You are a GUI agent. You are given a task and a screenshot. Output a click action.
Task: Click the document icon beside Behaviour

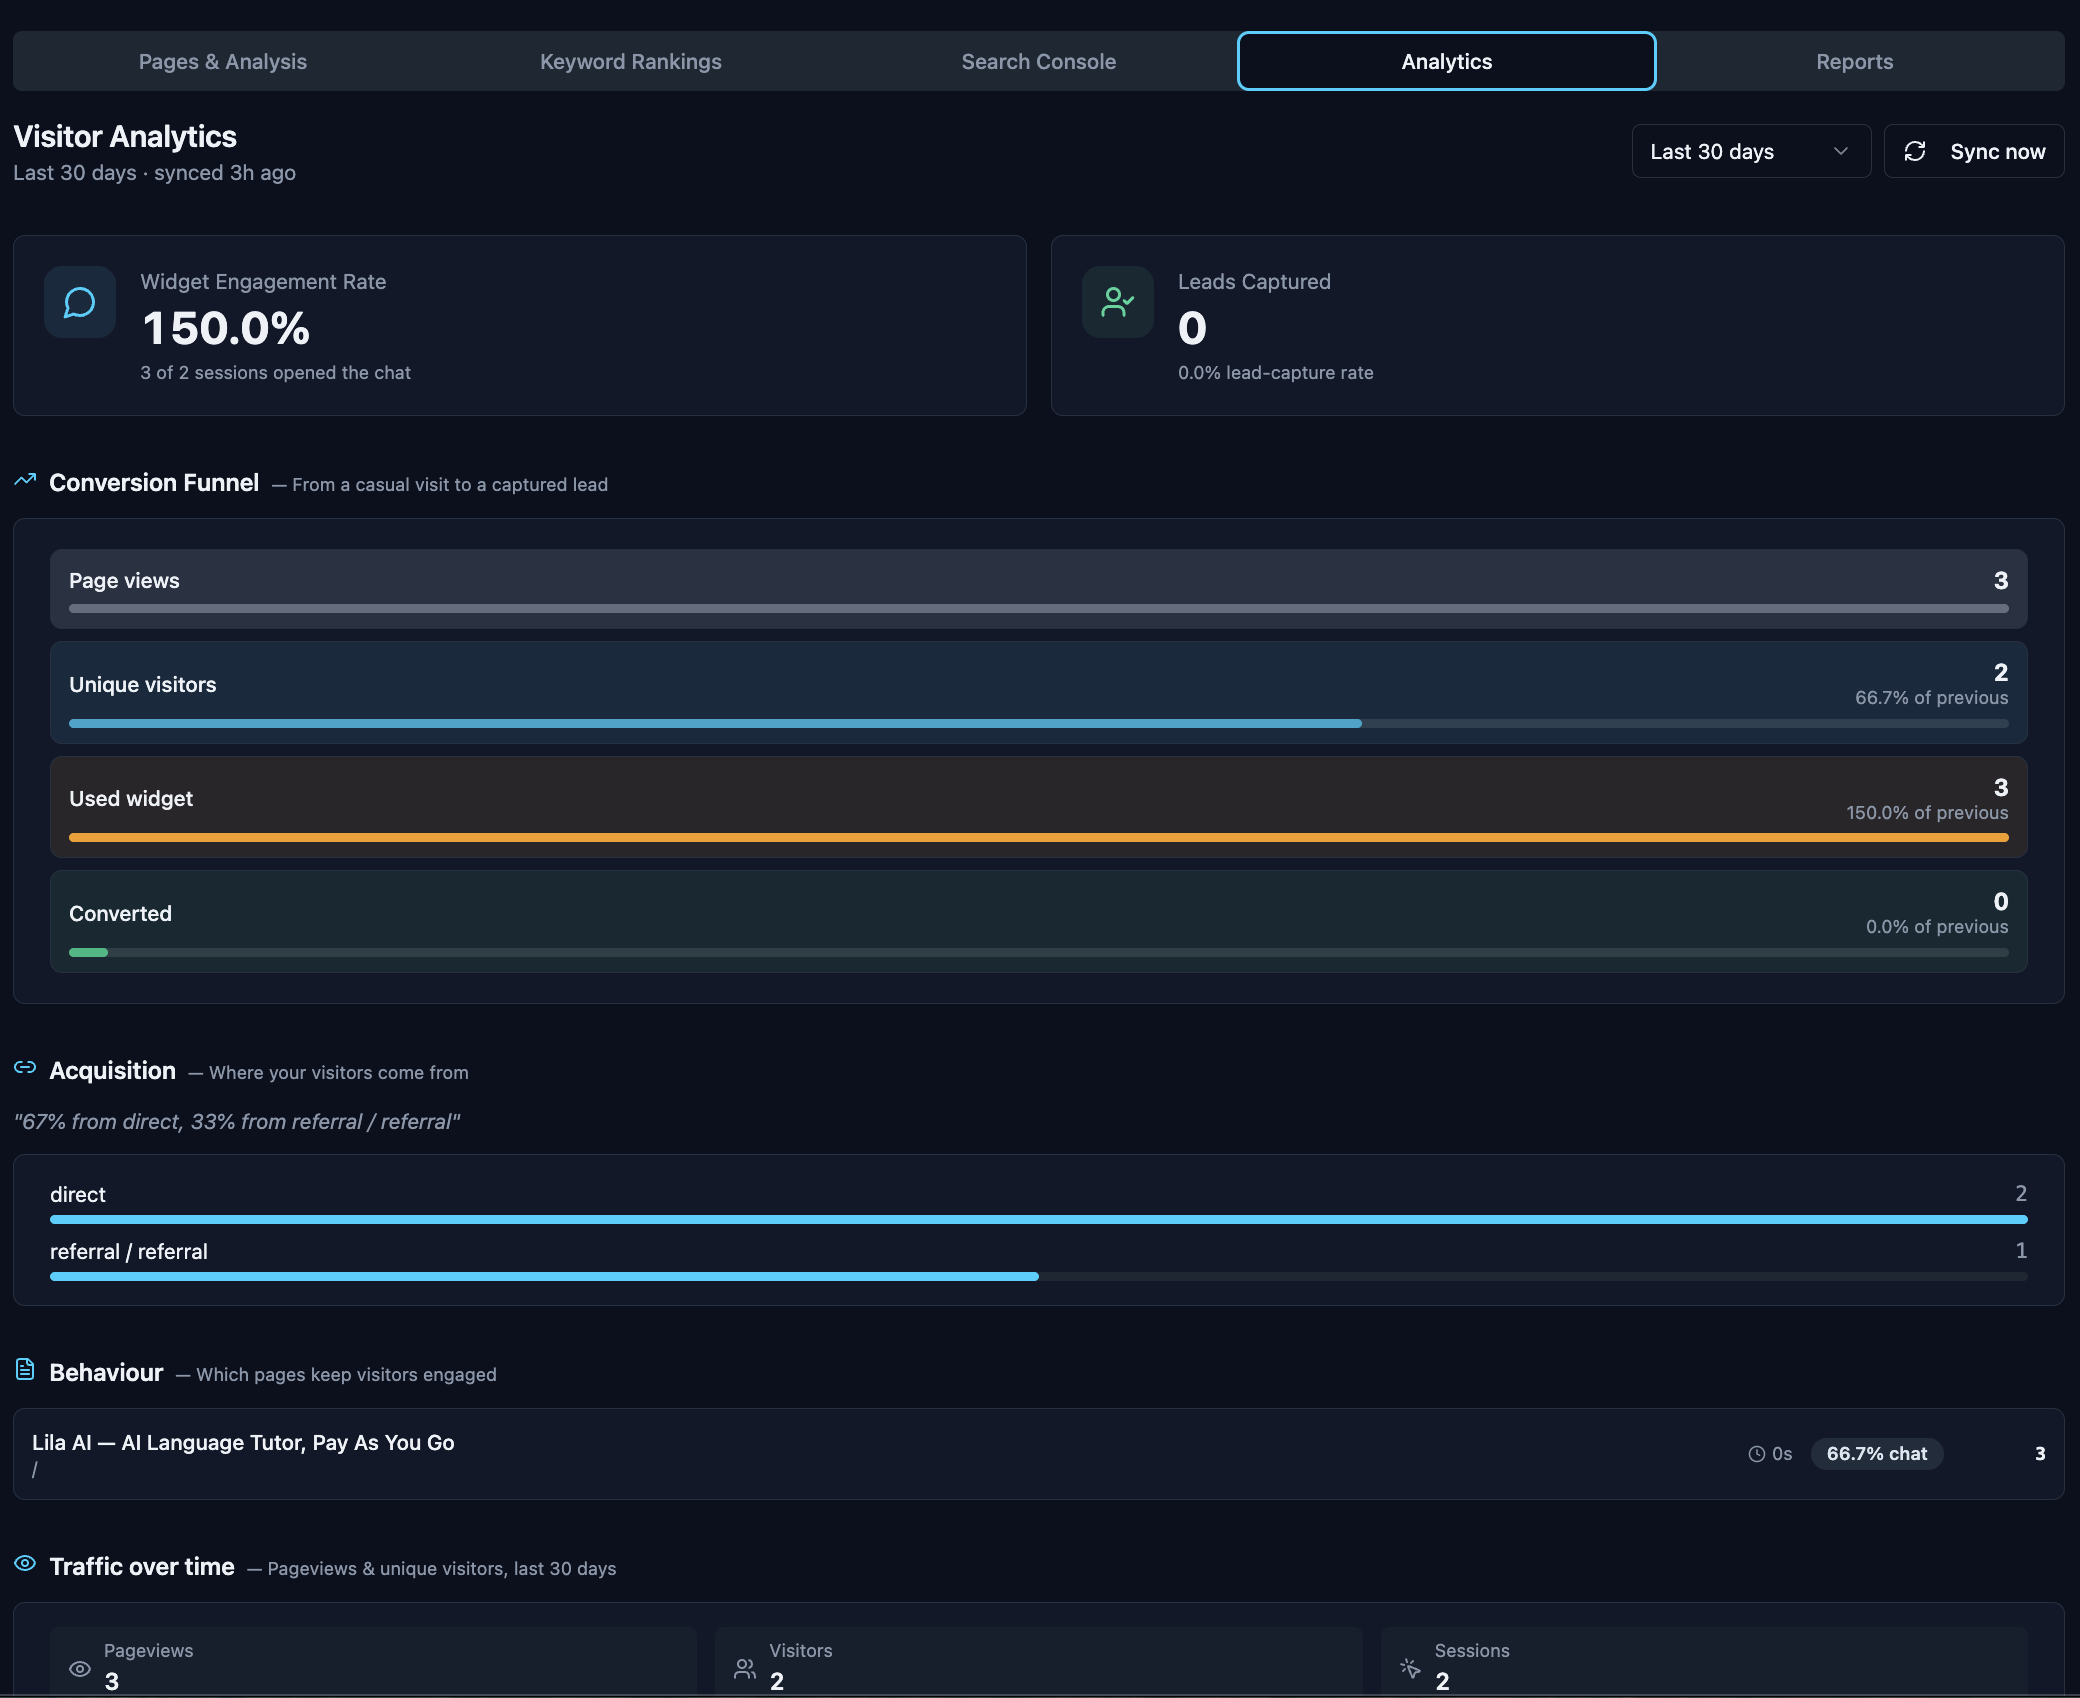click(x=25, y=1370)
